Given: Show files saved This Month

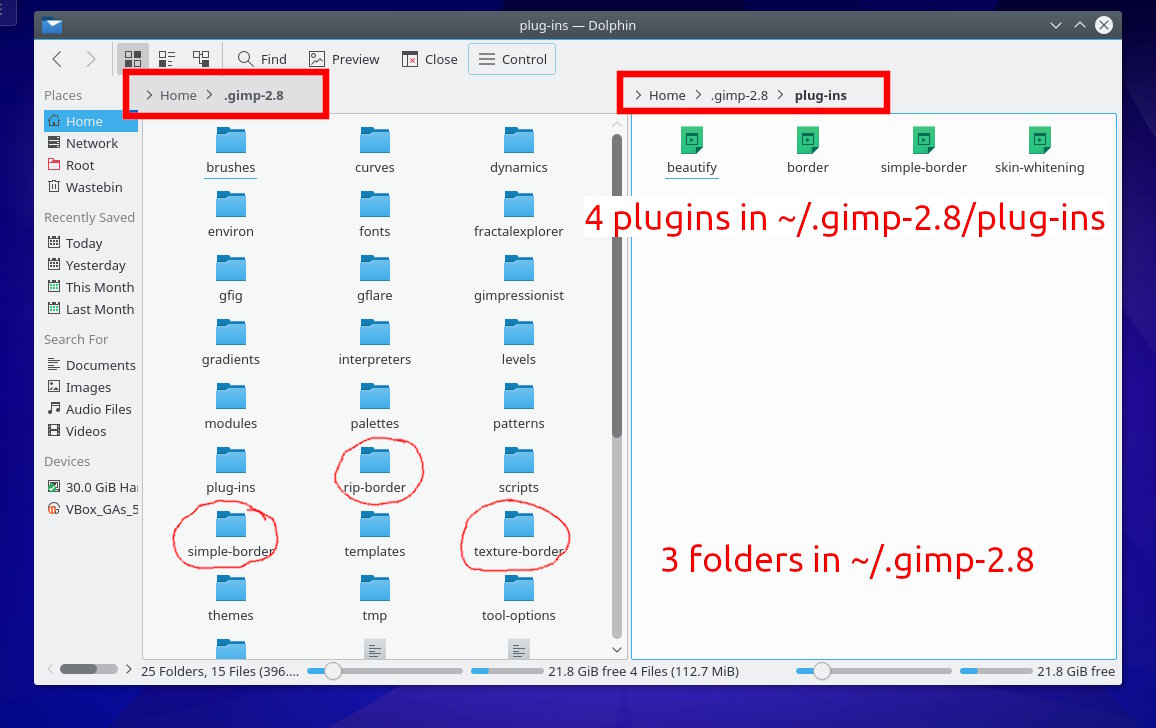Looking at the screenshot, I should (91, 287).
